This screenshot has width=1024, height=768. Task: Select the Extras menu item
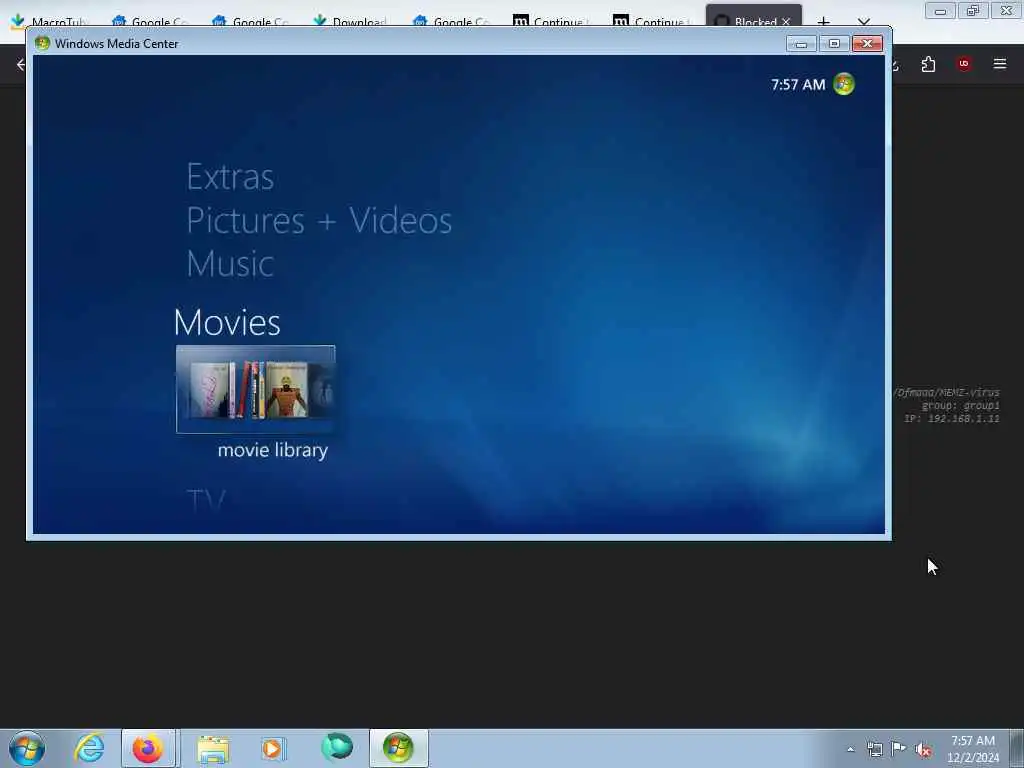pyautogui.click(x=230, y=176)
